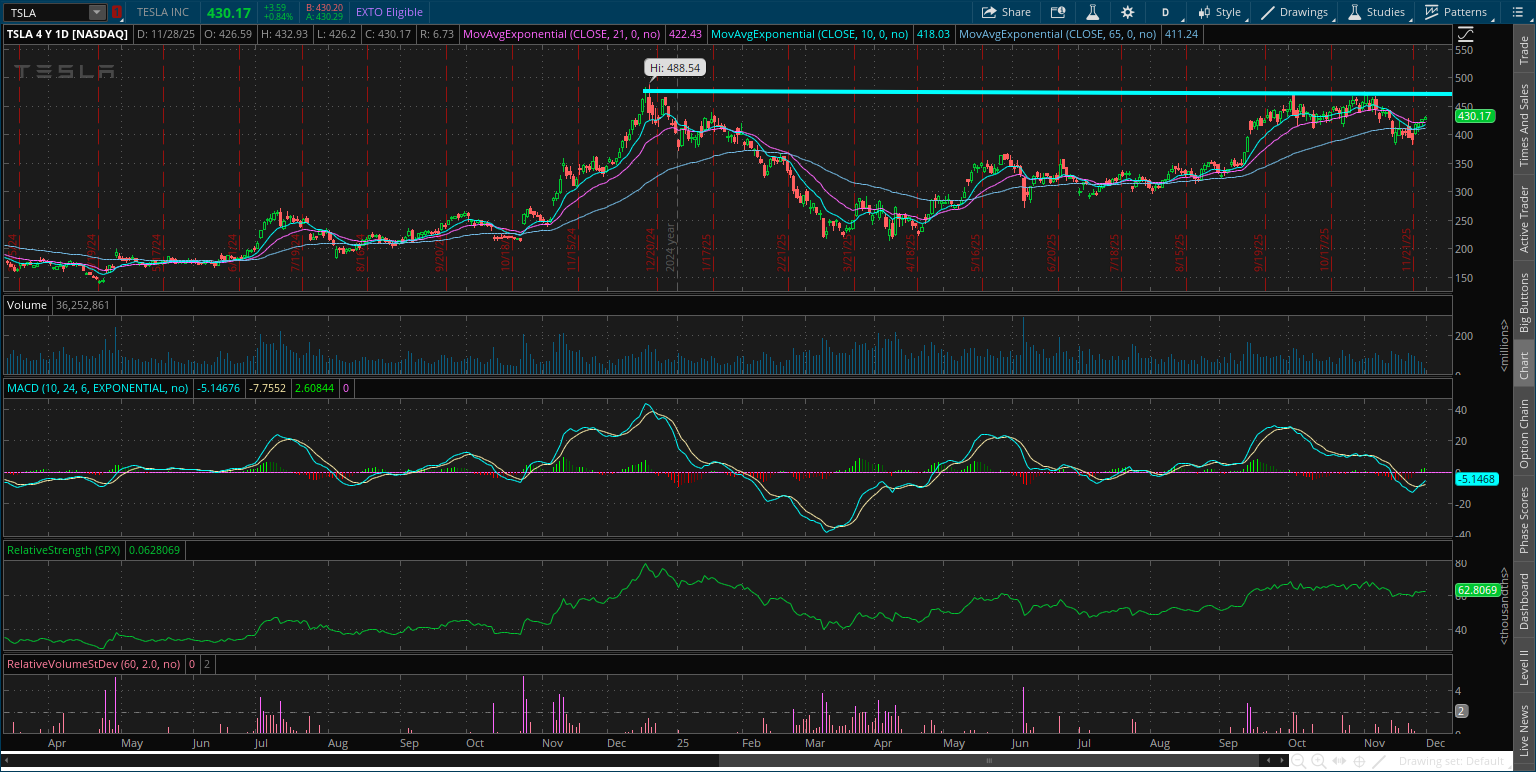Open the D timeframe dropdown

click(1165, 12)
